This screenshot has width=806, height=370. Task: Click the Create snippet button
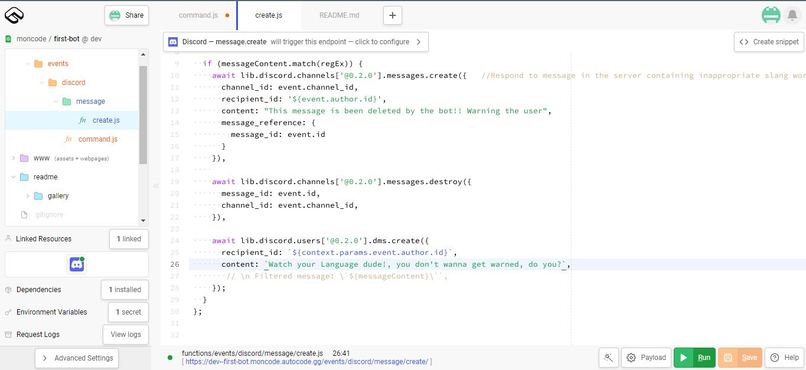pos(768,42)
